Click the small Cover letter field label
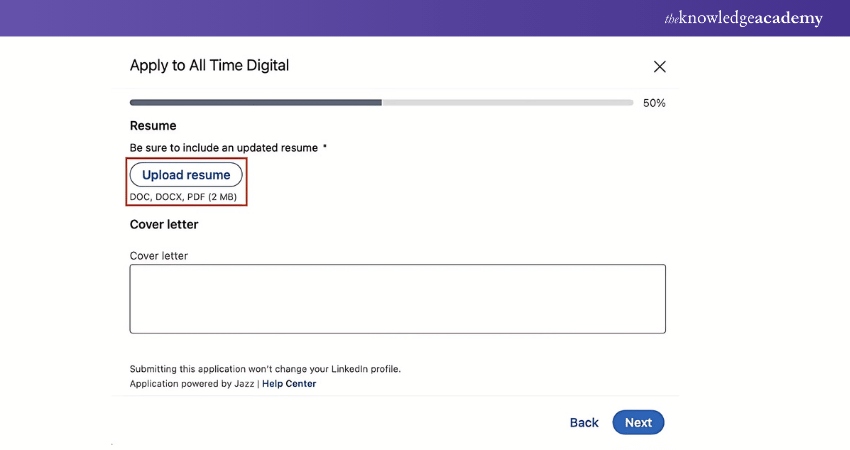The width and height of the screenshot is (850, 450). pos(159,256)
